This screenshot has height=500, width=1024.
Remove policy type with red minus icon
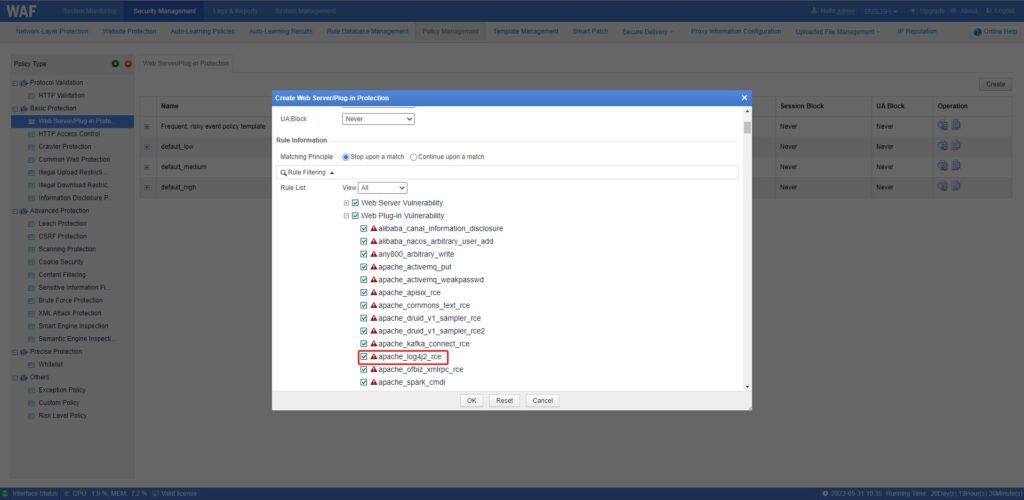(128, 63)
